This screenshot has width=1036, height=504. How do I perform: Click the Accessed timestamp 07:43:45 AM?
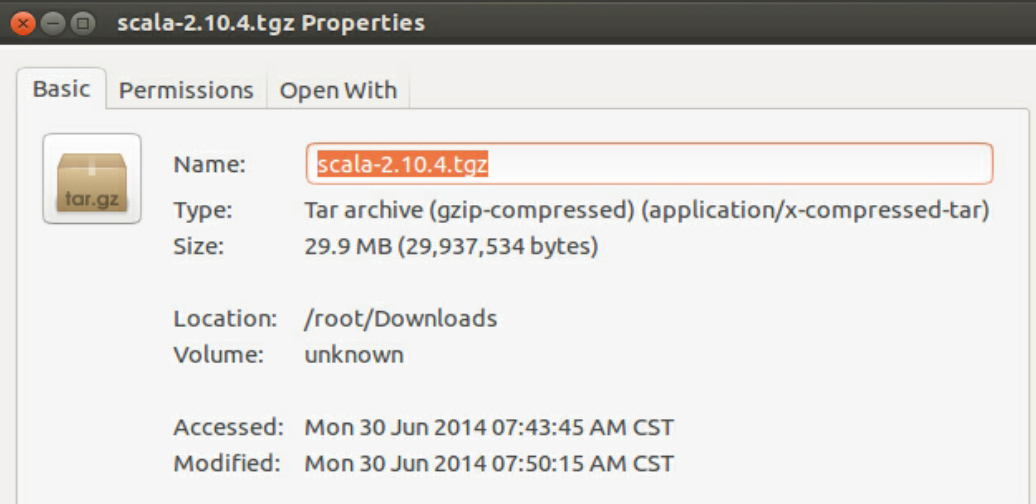tap(489, 428)
